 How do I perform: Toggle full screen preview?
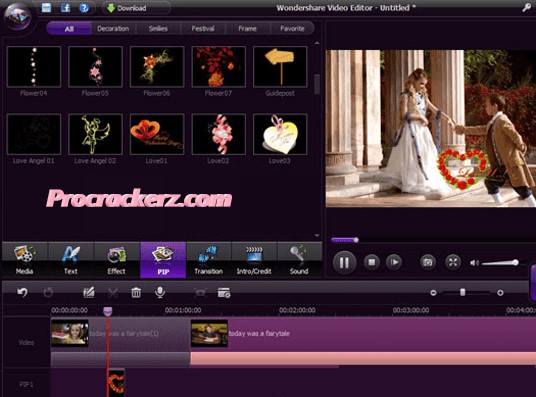click(453, 262)
